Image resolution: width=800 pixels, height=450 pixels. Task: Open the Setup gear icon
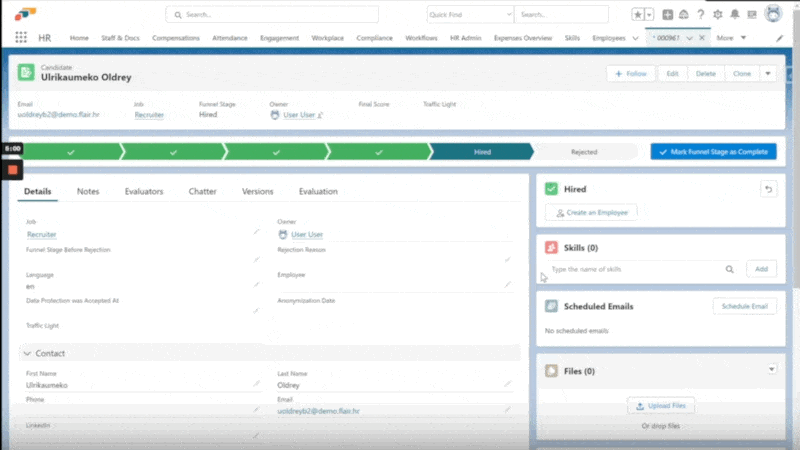click(x=716, y=15)
